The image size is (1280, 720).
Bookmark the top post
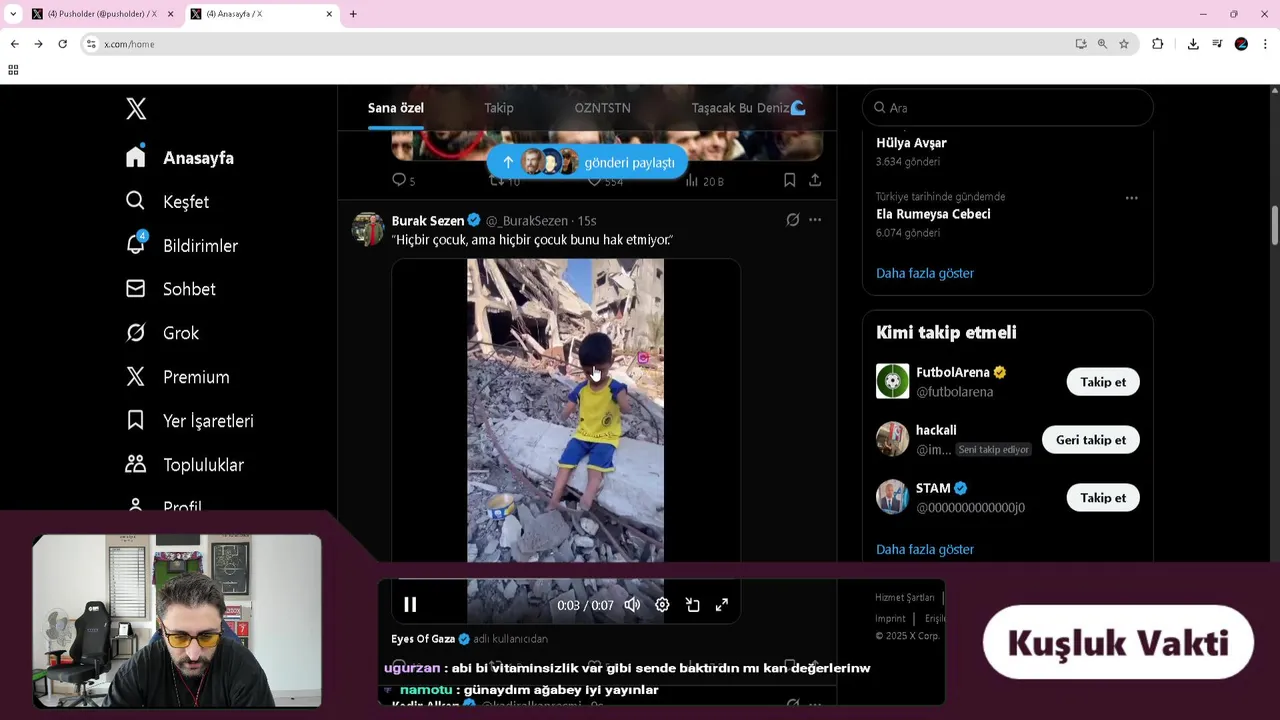[789, 180]
